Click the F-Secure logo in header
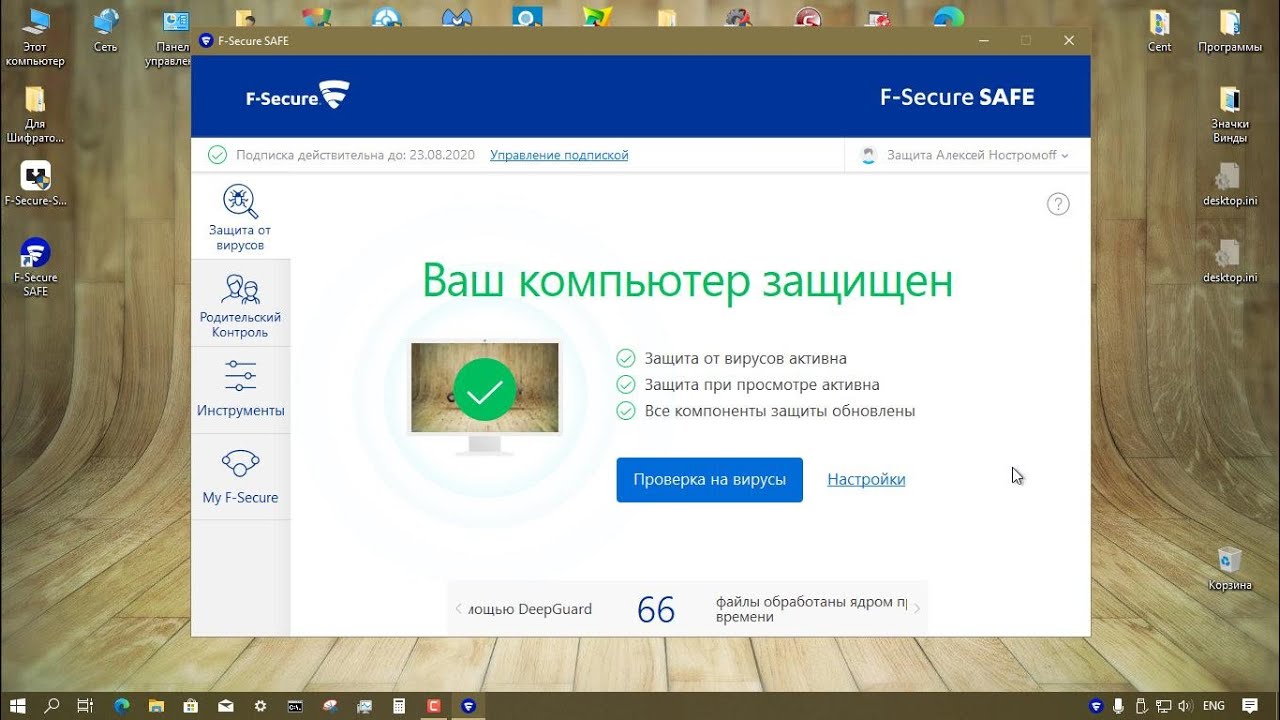 (x=298, y=96)
